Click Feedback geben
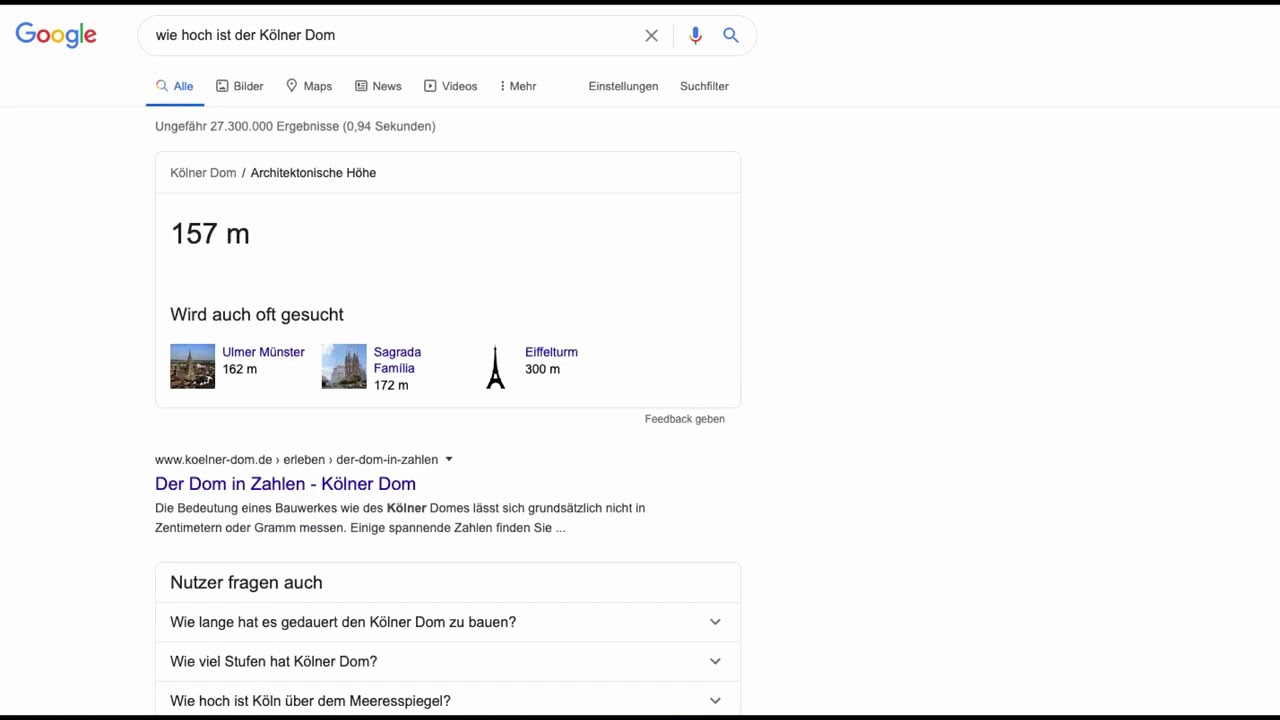Image resolution: width=1280 pixels, height=720 pixels. (x=685, y=419)
